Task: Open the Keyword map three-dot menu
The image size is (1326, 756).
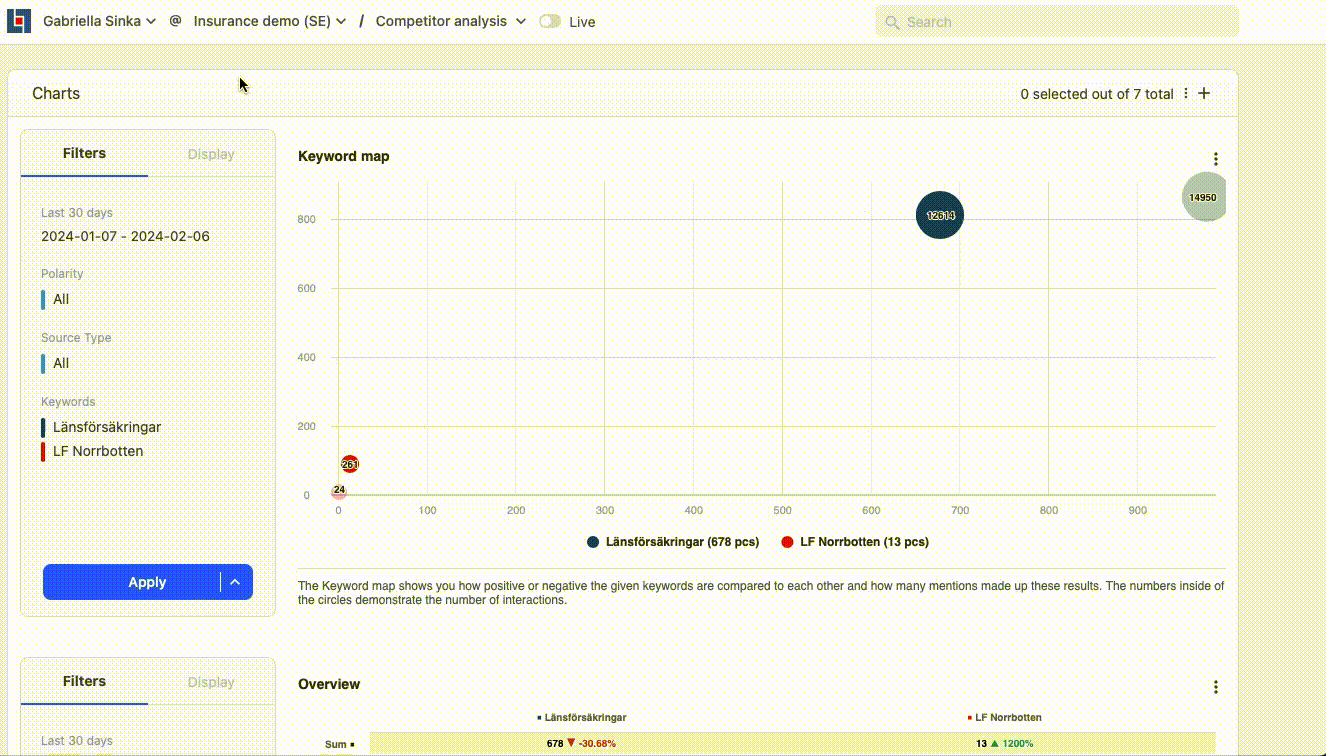Action: coord(1215,159)
